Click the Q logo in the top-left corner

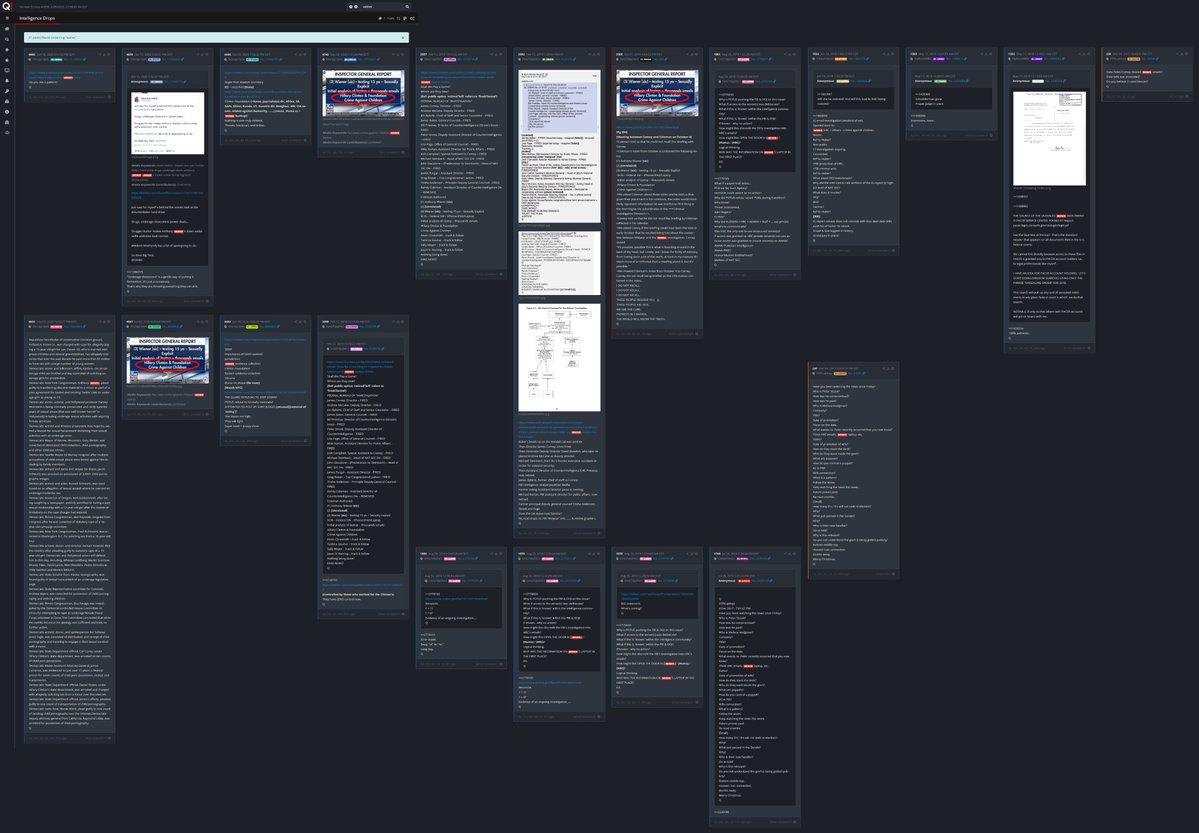7,6
